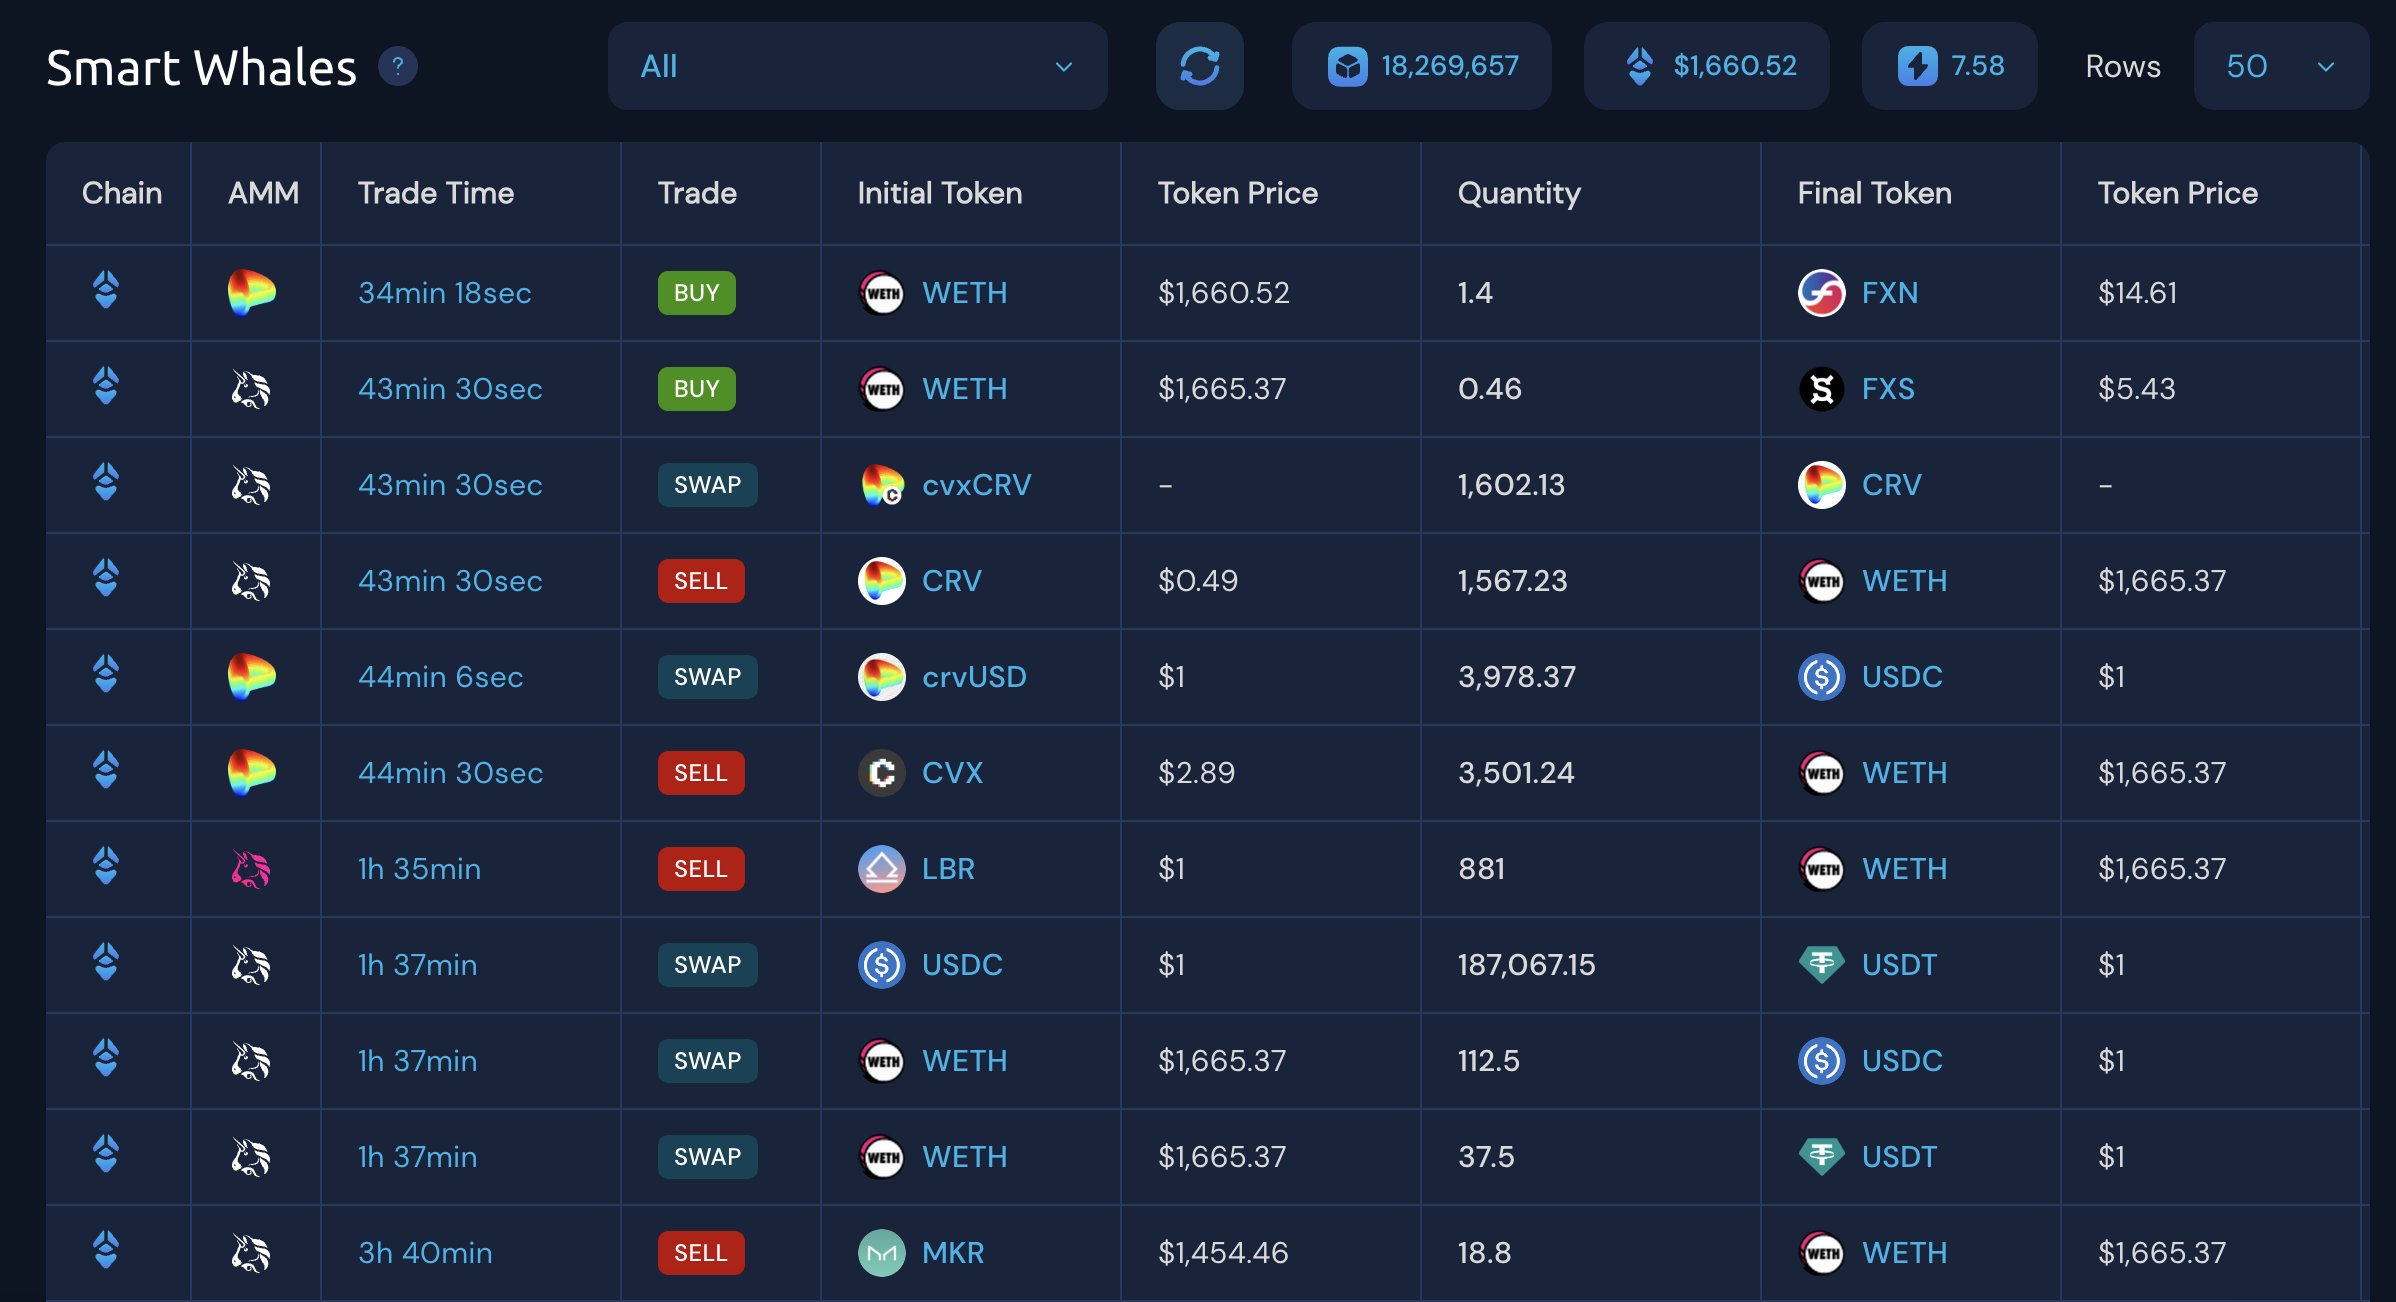Screen dimensions: 2396x1302
Task: Open the CRV final token link
Action: [x=1891, y=485]
